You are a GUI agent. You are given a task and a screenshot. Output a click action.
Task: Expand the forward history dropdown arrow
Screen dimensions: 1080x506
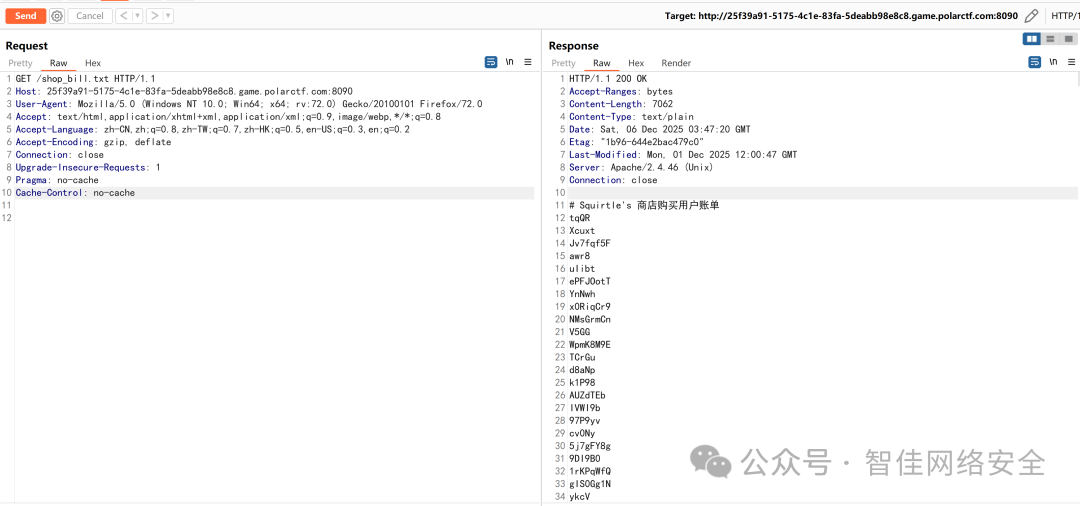click(168, 16)
